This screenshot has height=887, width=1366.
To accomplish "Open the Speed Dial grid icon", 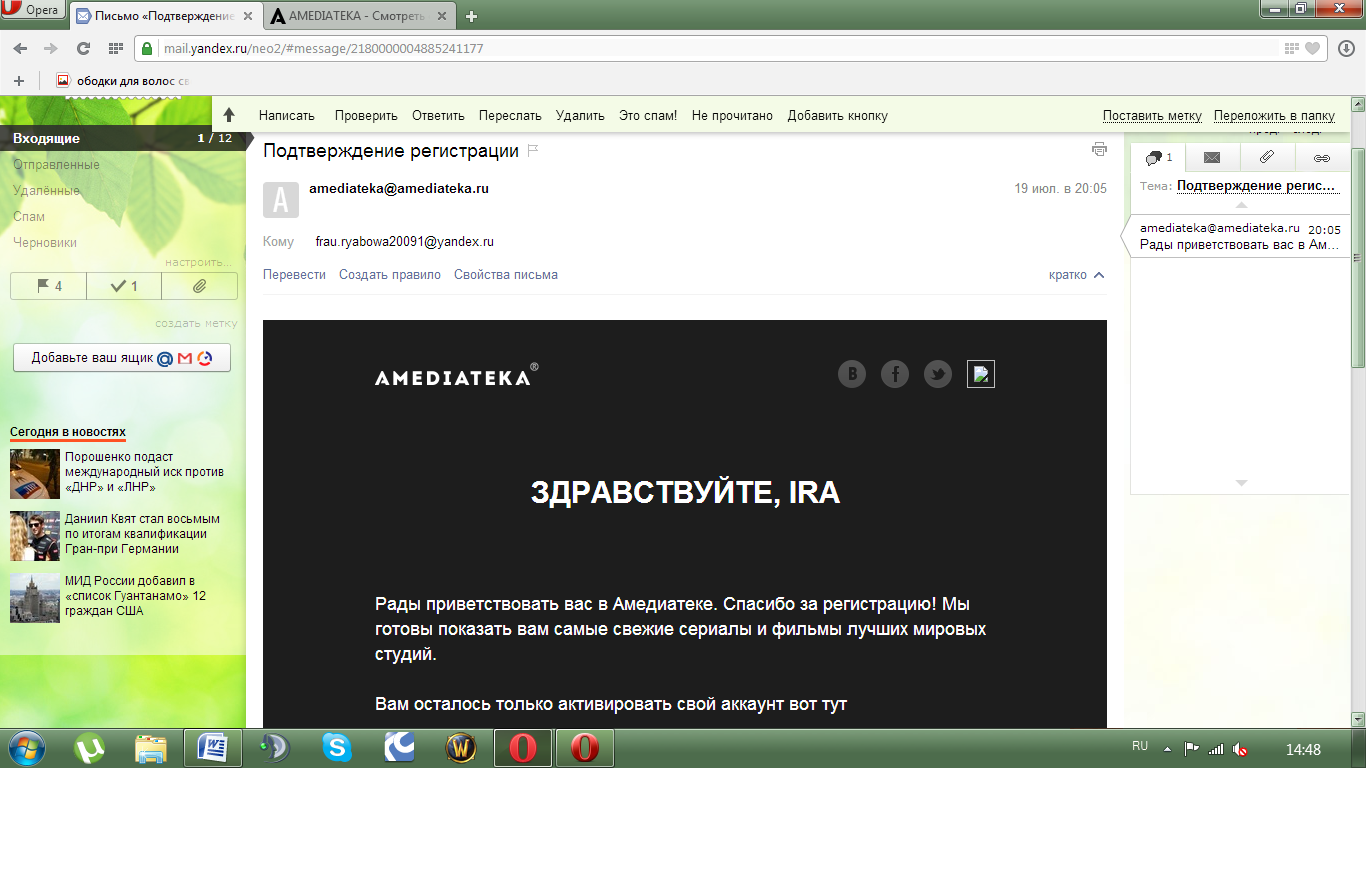I will pyautogui.click(x=115, y=48).
